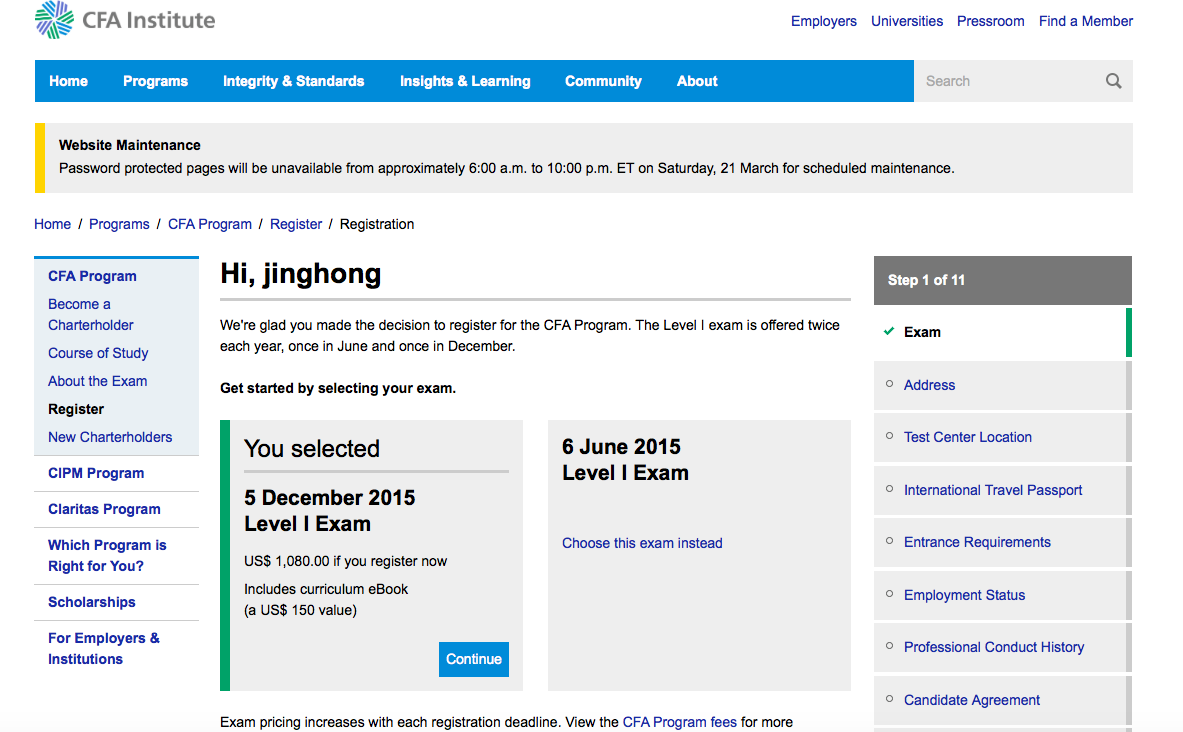Open Professional Conduct History step
This screenshot has height=732, width=1183.
993,647
